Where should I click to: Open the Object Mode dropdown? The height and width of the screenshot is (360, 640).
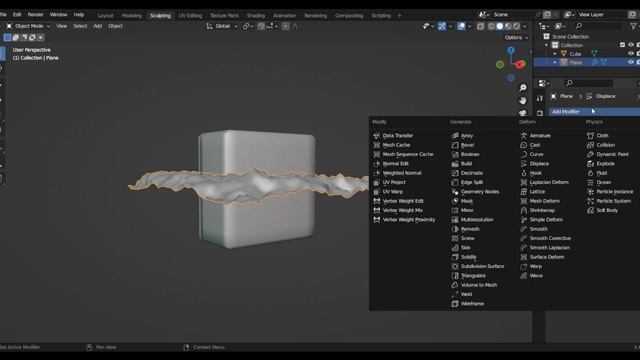tap(28, 26)
